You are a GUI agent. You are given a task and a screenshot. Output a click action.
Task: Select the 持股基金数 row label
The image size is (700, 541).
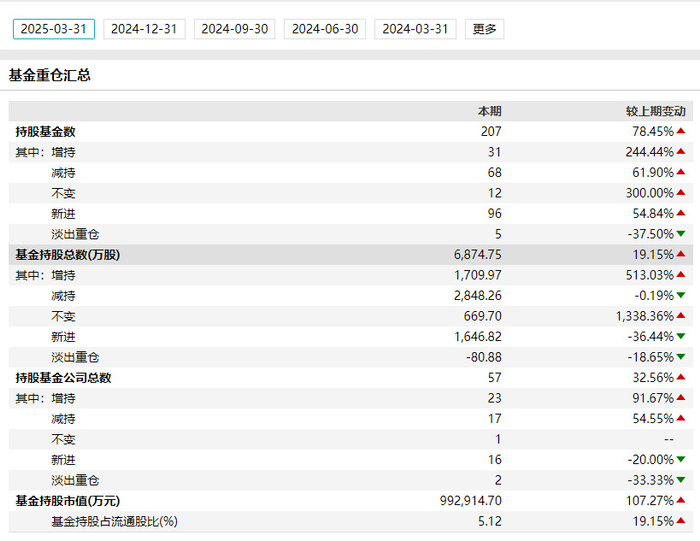45,131
